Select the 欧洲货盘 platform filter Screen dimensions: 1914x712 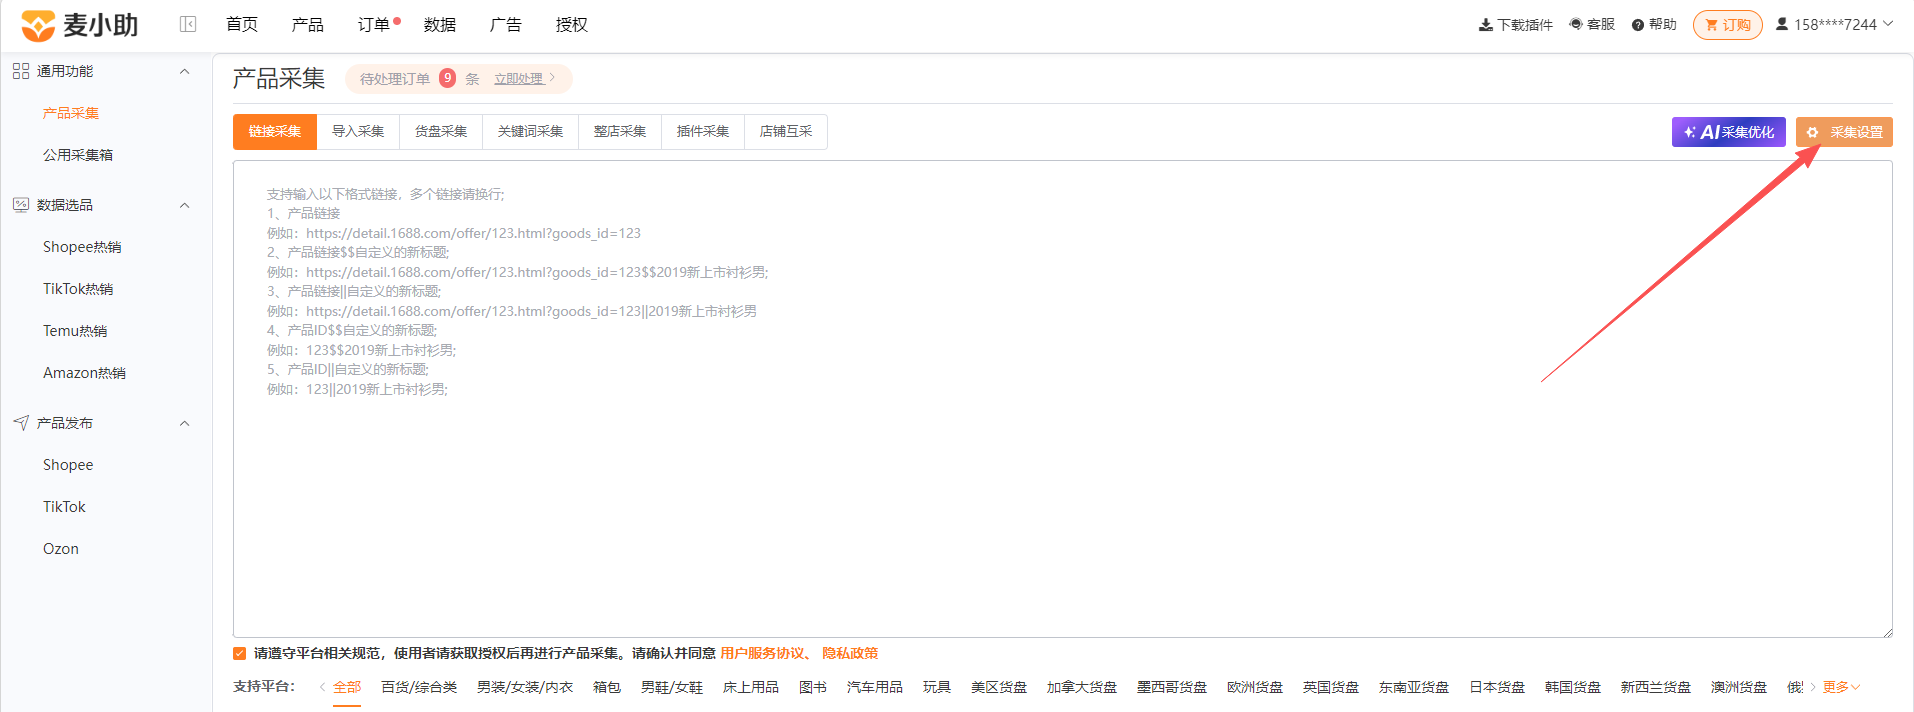tap(1255, 687)
